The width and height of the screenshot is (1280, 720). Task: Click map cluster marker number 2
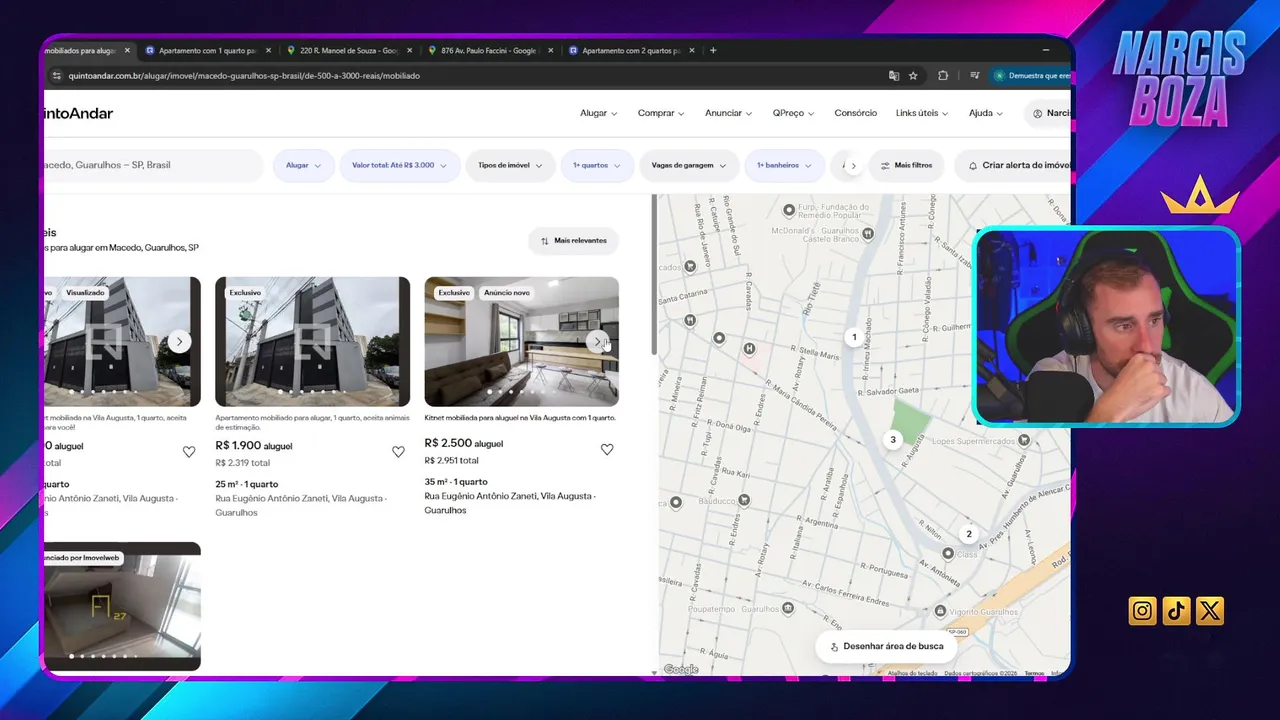pyautogui.click(x=968, y=534)
